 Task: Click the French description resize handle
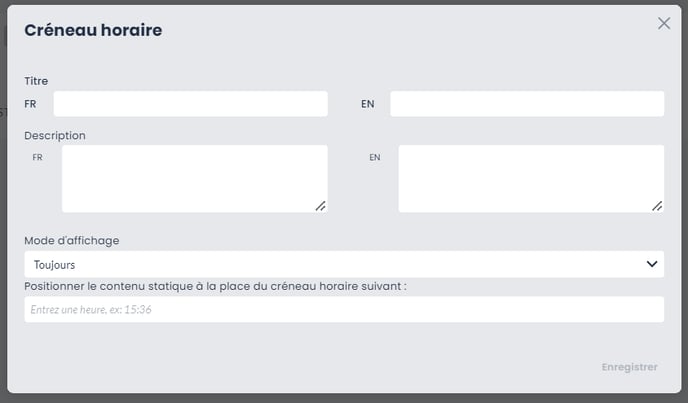[321, 206]
